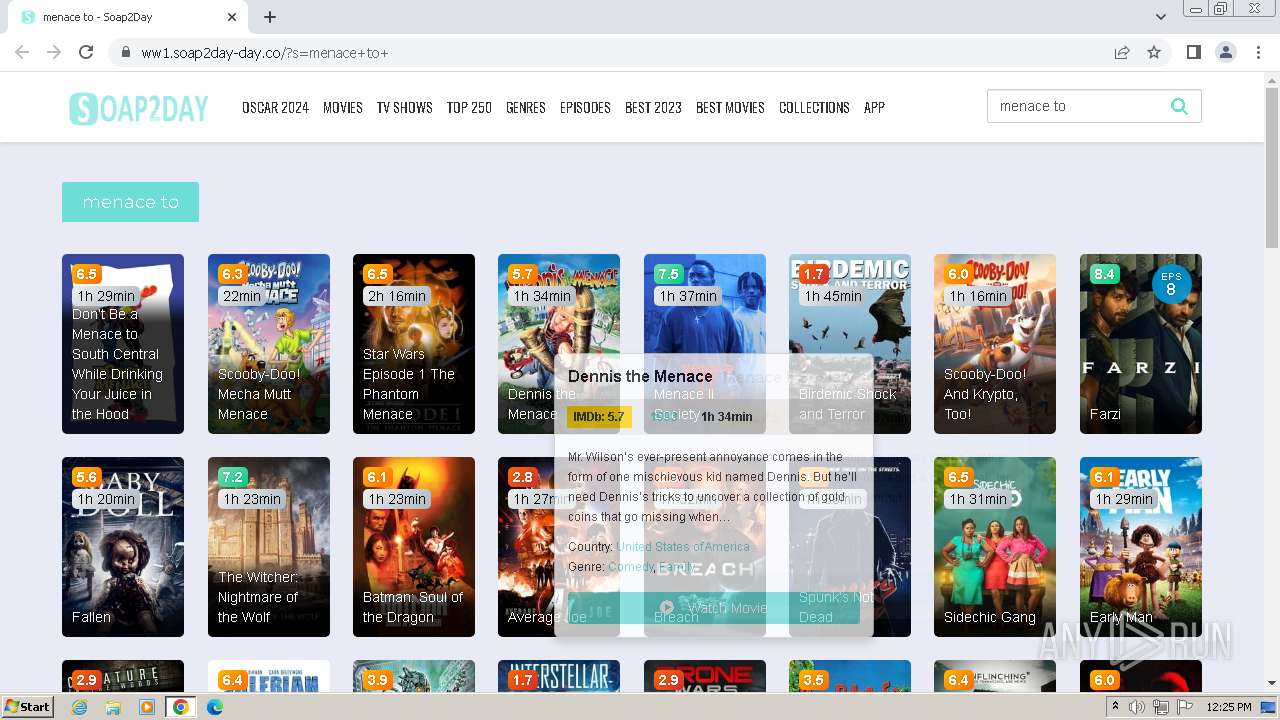This screenshot has height=720, width=1280.
Task: Open the Farzi series poster
Action: (1141, 344)
